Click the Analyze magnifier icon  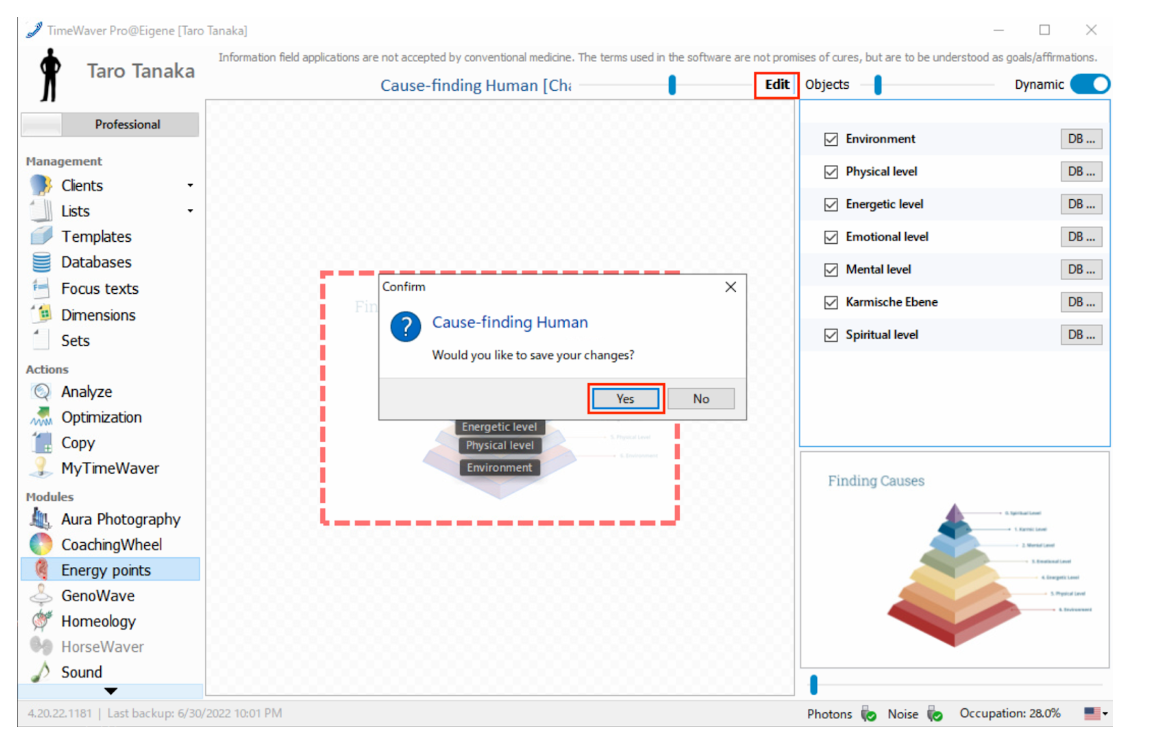tap(41, 391)
